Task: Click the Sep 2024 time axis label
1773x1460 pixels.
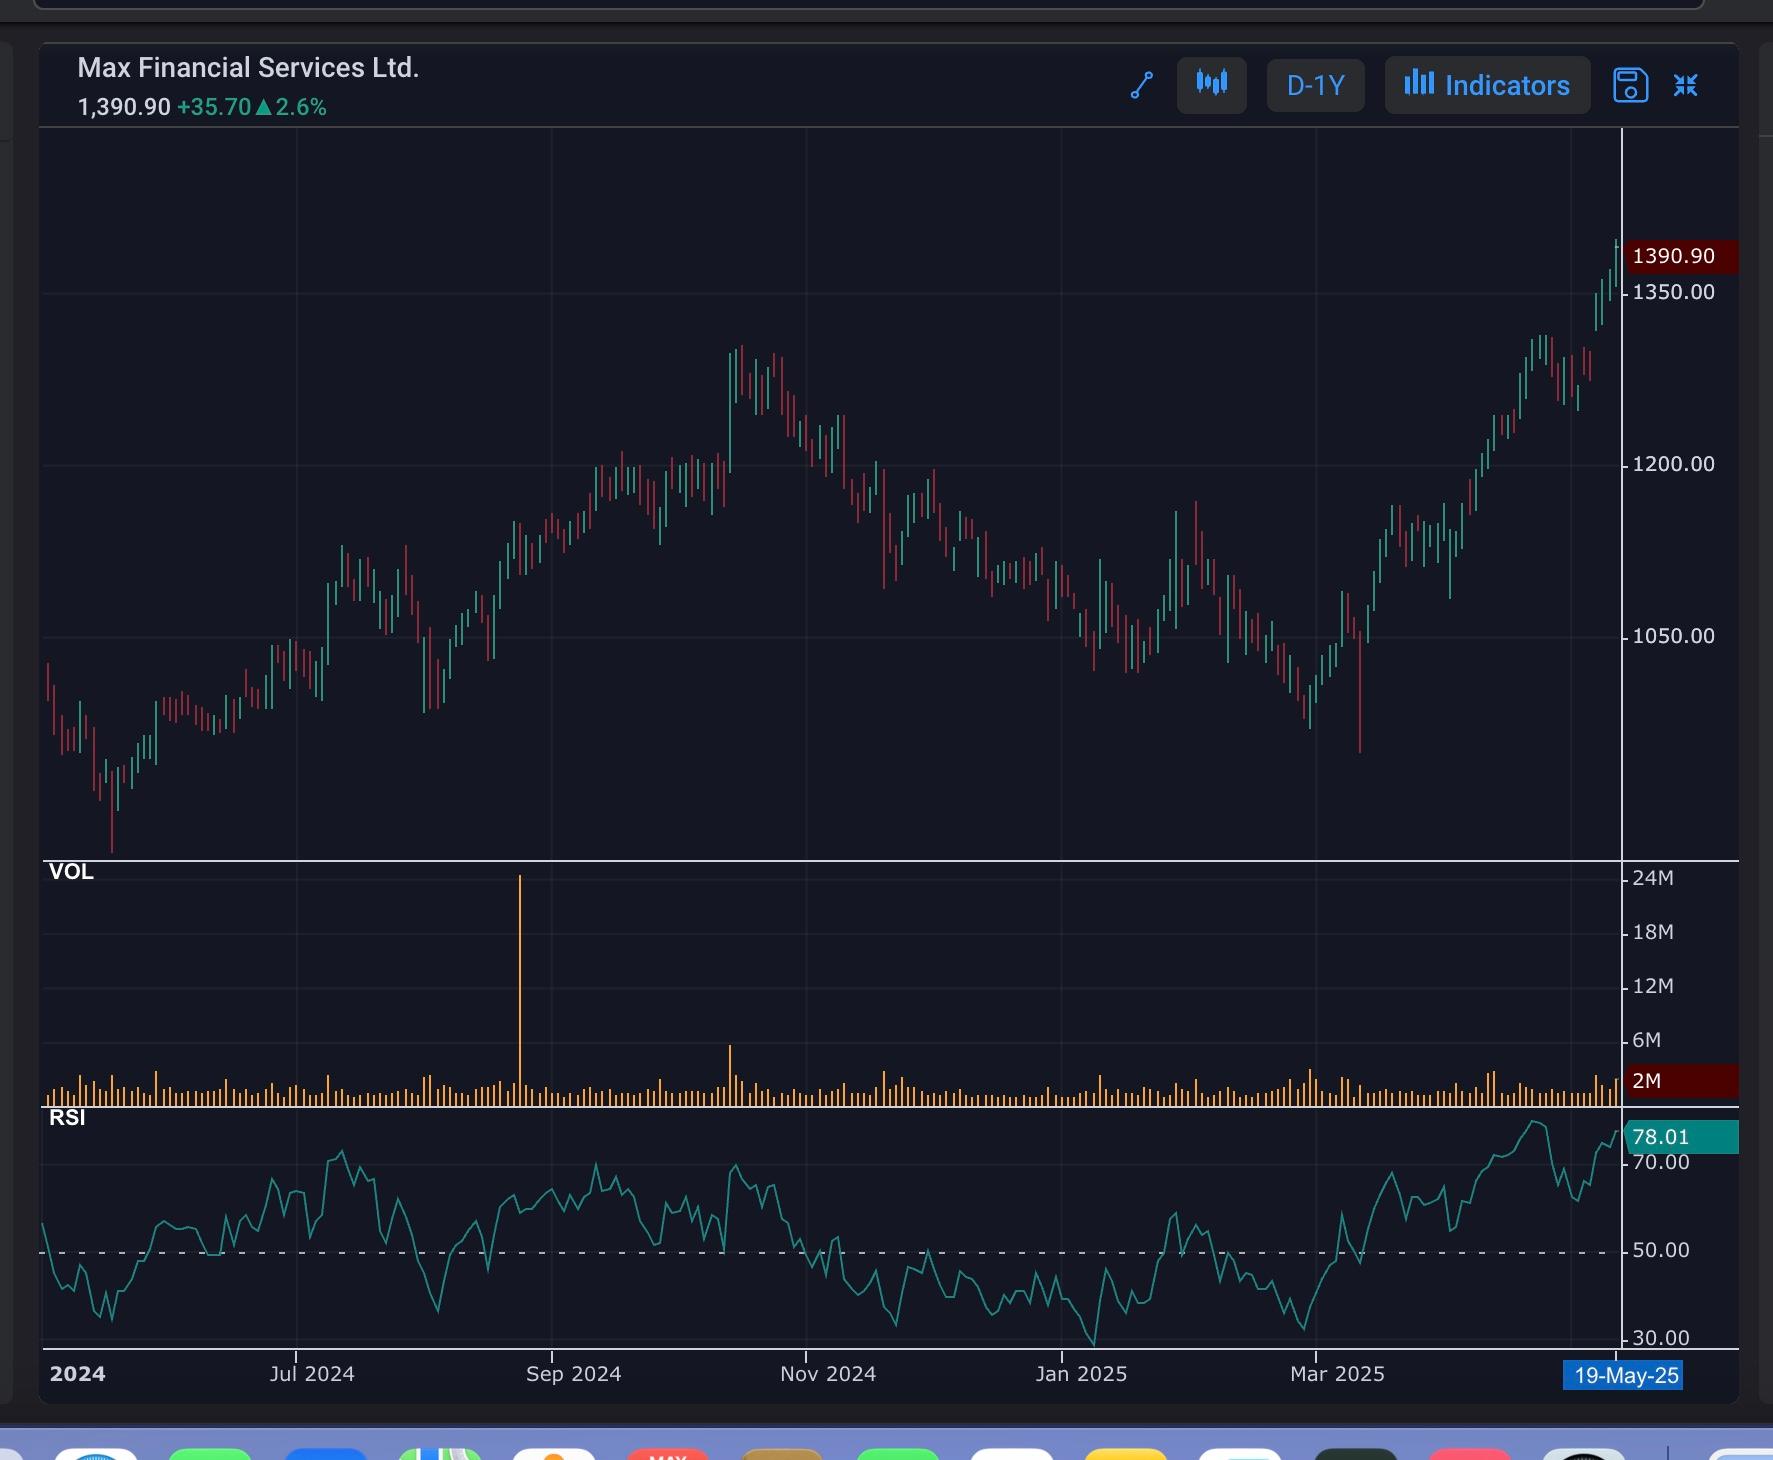Action: click(x=574, y=1374)
